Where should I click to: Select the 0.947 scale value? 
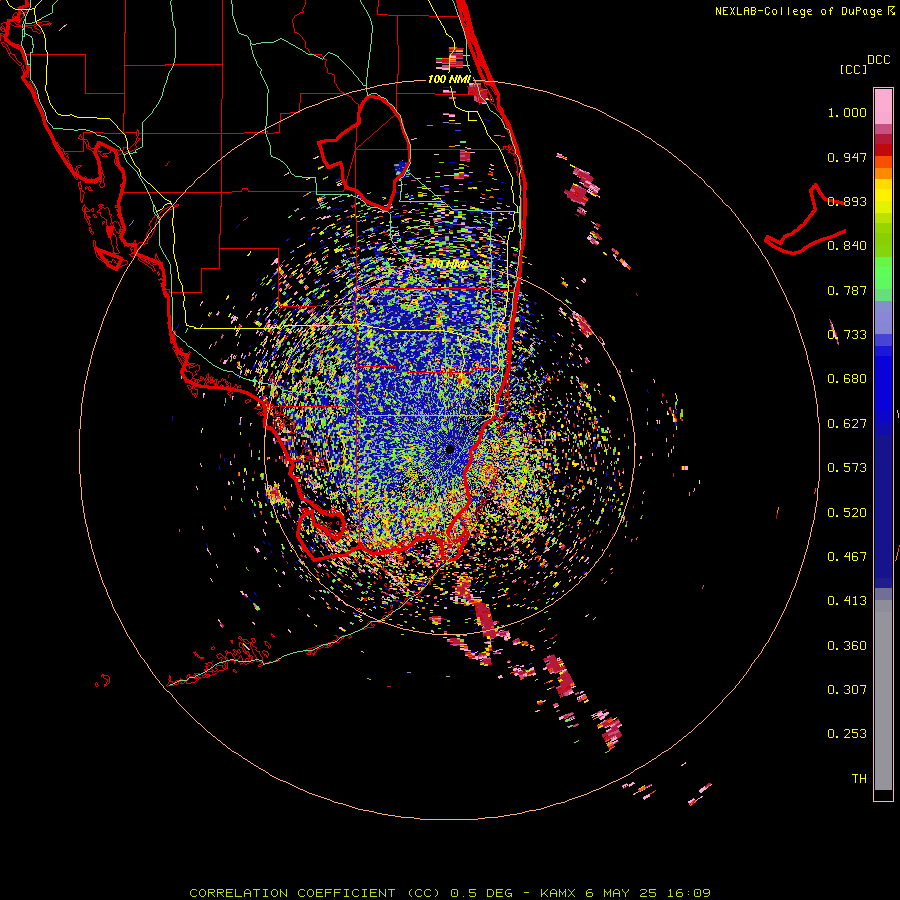click(x=847, y=157)
